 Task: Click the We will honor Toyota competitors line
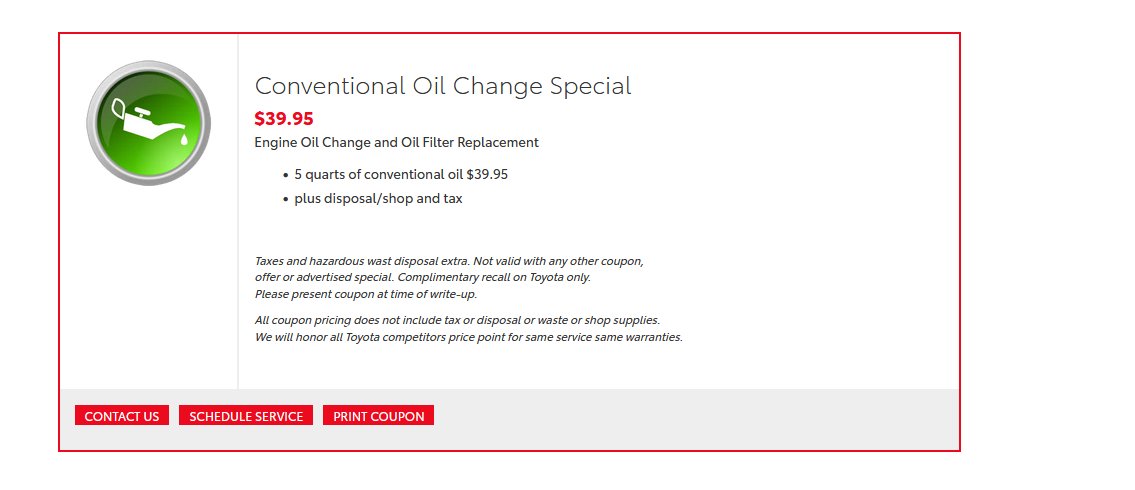[468, 337]
